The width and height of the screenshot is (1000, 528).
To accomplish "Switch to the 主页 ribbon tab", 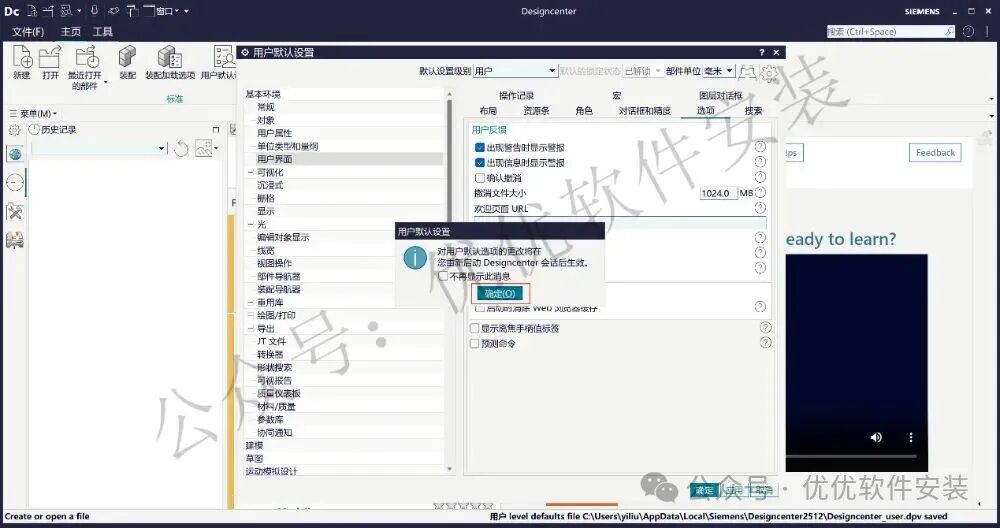I will click(70, 31).
